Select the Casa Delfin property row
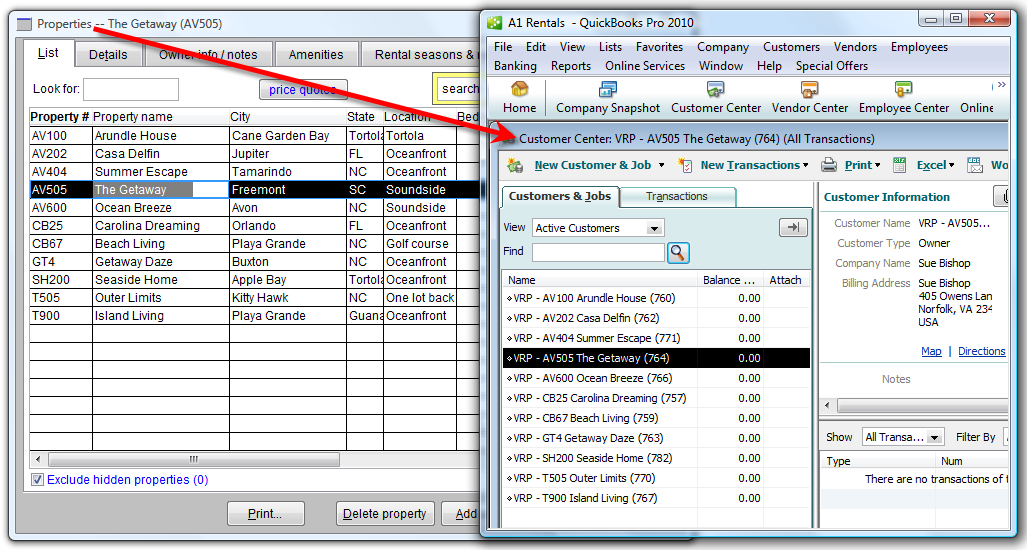Screen dimensions: 1027x550 (254, 154)
